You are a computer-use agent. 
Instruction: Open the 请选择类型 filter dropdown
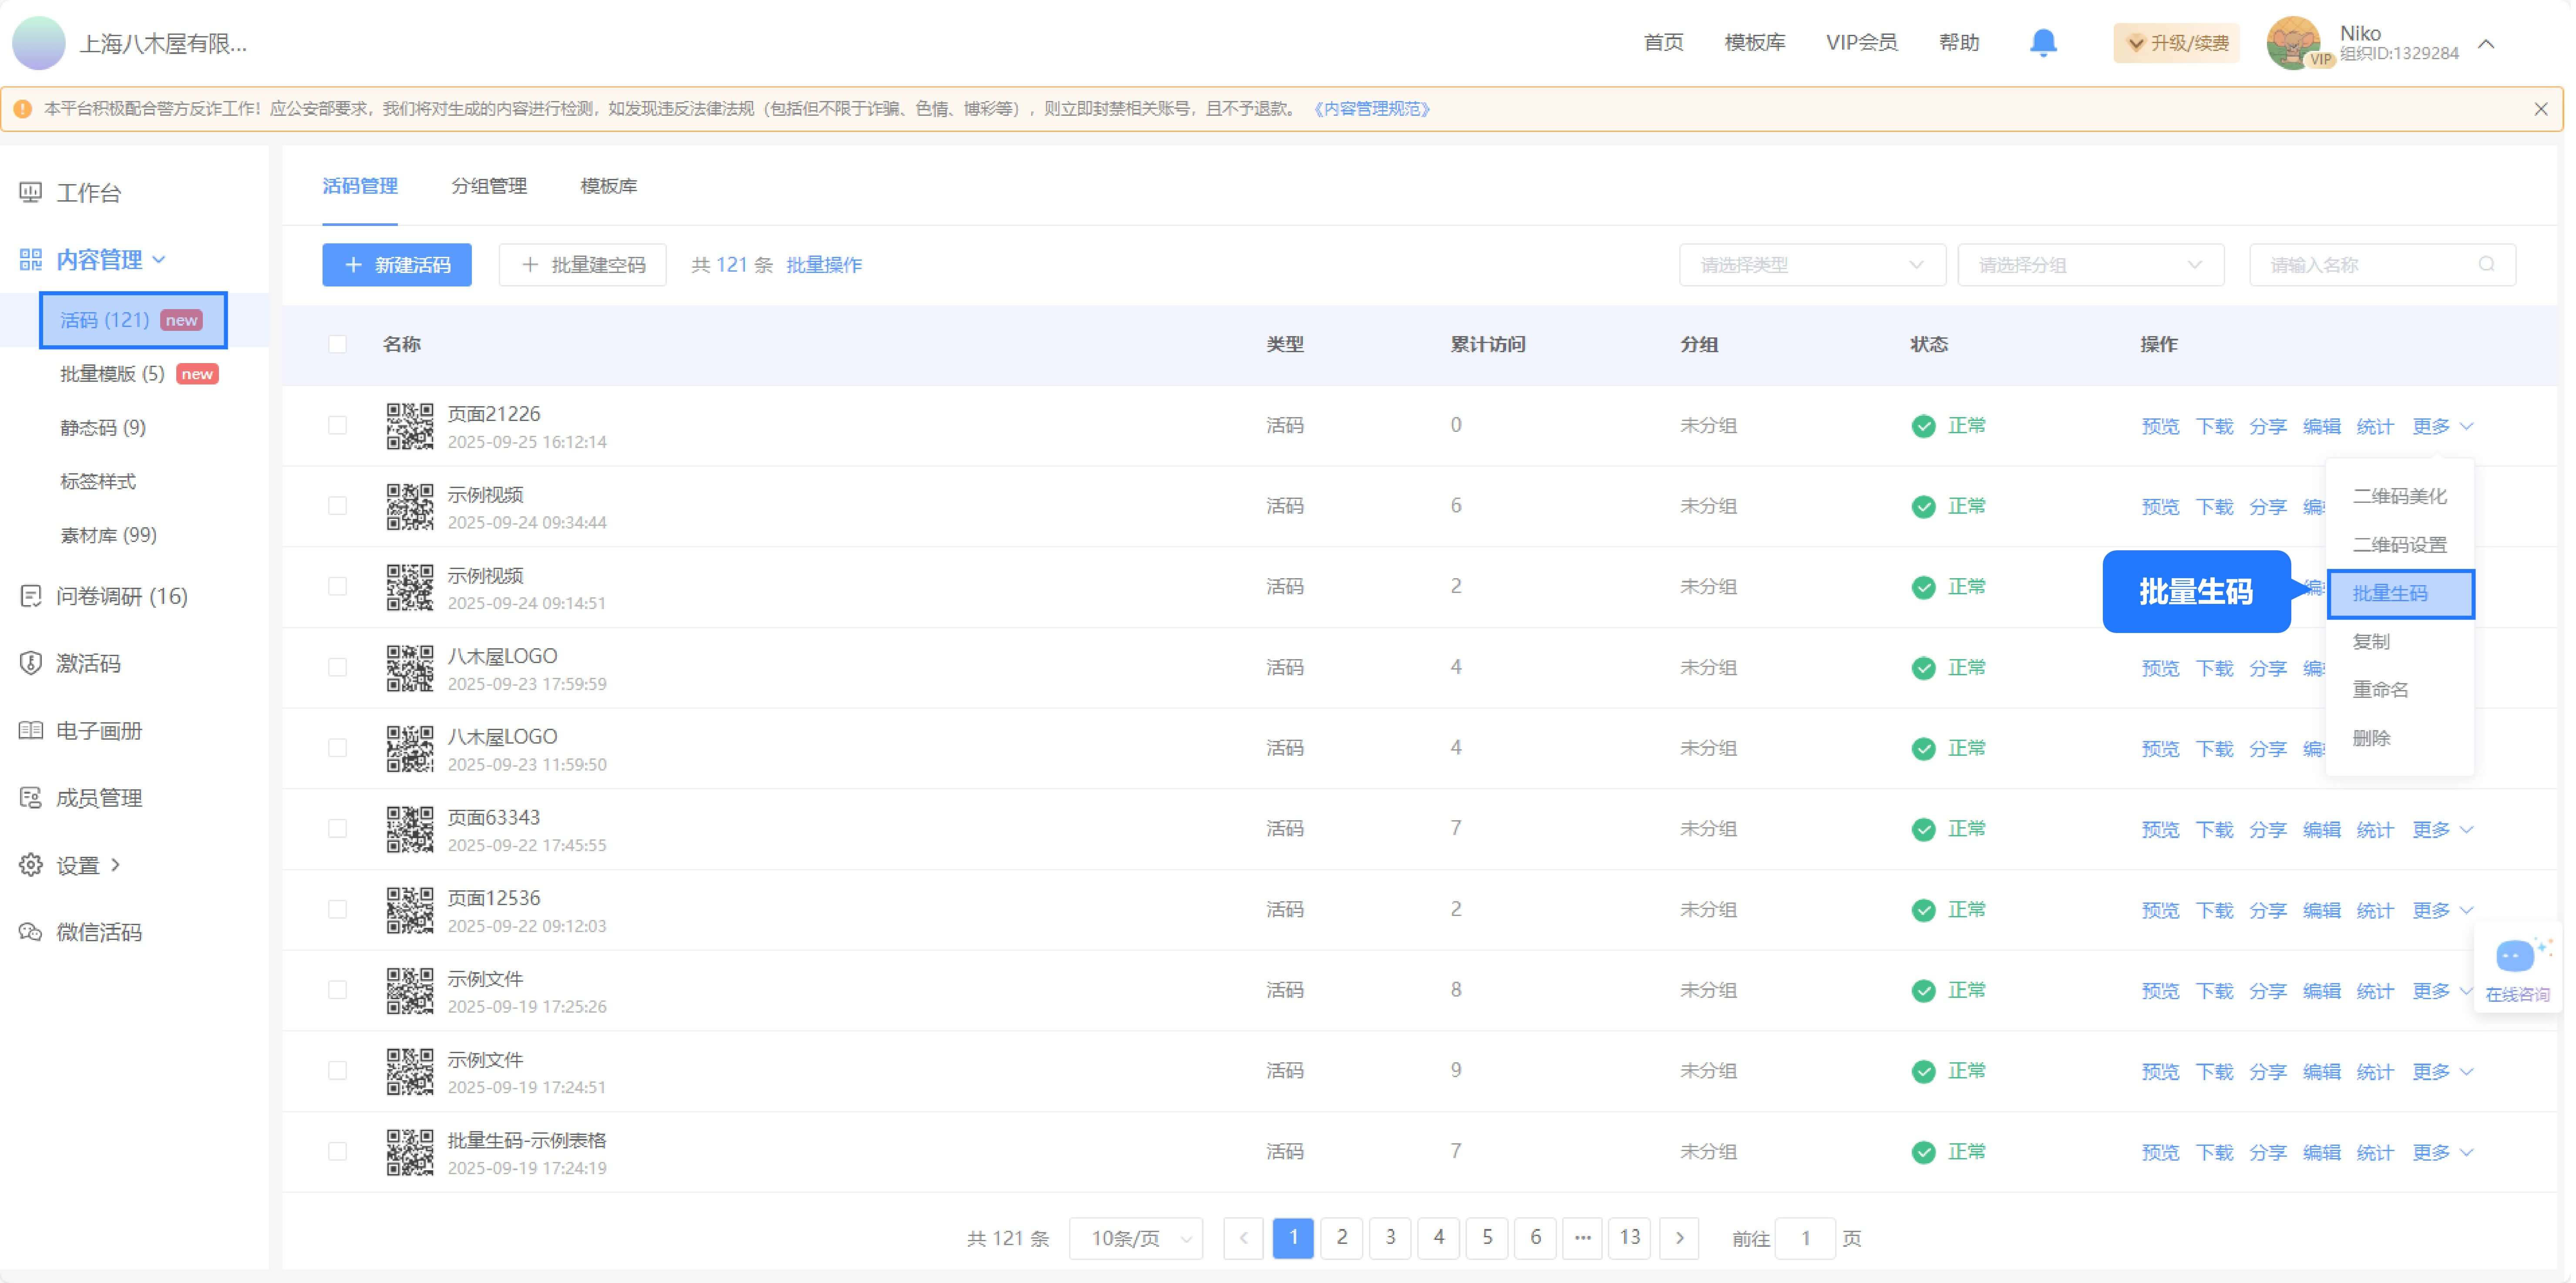pyautogui.click(x=1812, y=264)
